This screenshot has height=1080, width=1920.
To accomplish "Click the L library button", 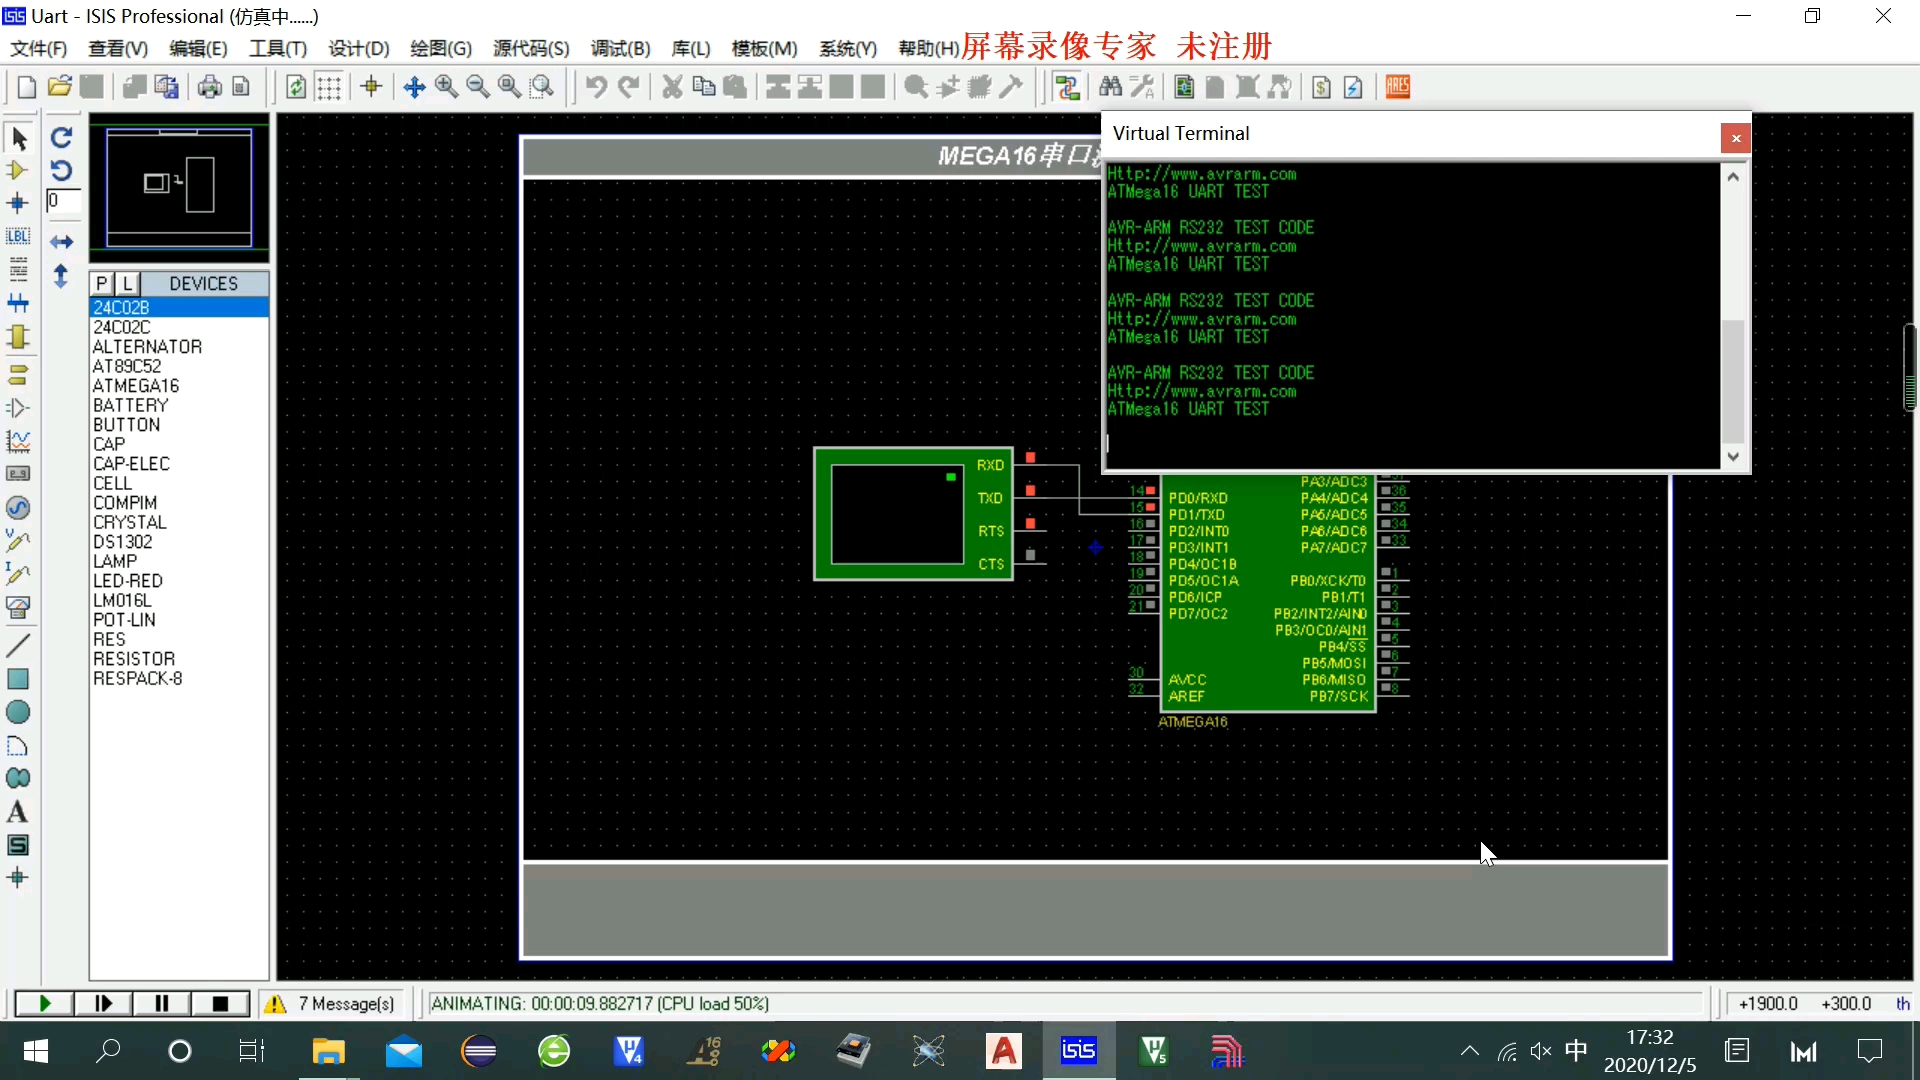I will point(127,284).
